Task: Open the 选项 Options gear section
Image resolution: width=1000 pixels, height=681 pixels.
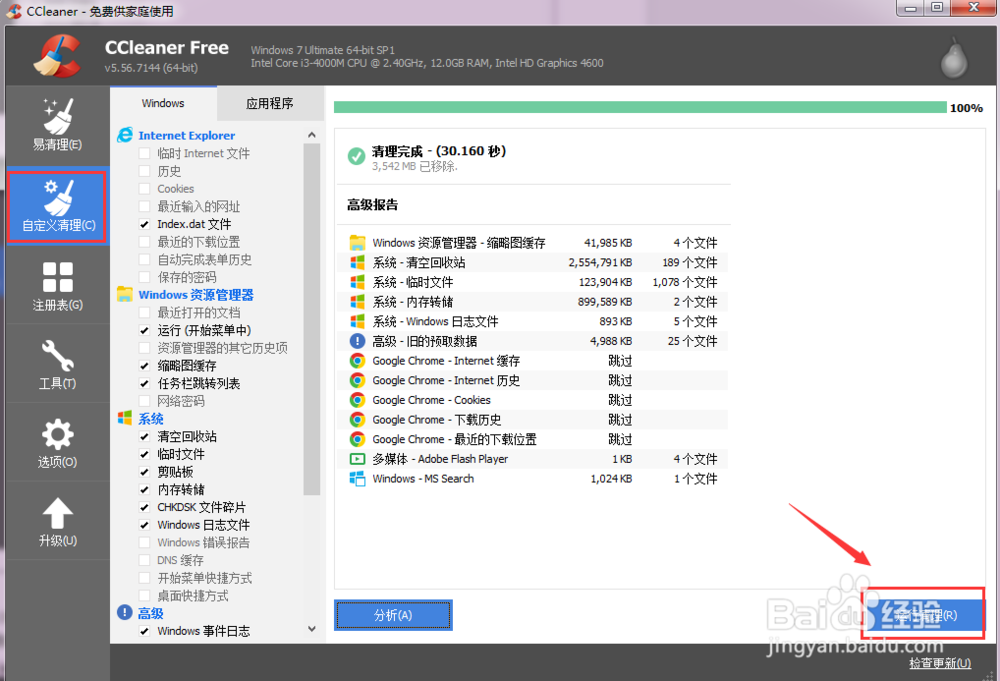Action: (57, 443)
